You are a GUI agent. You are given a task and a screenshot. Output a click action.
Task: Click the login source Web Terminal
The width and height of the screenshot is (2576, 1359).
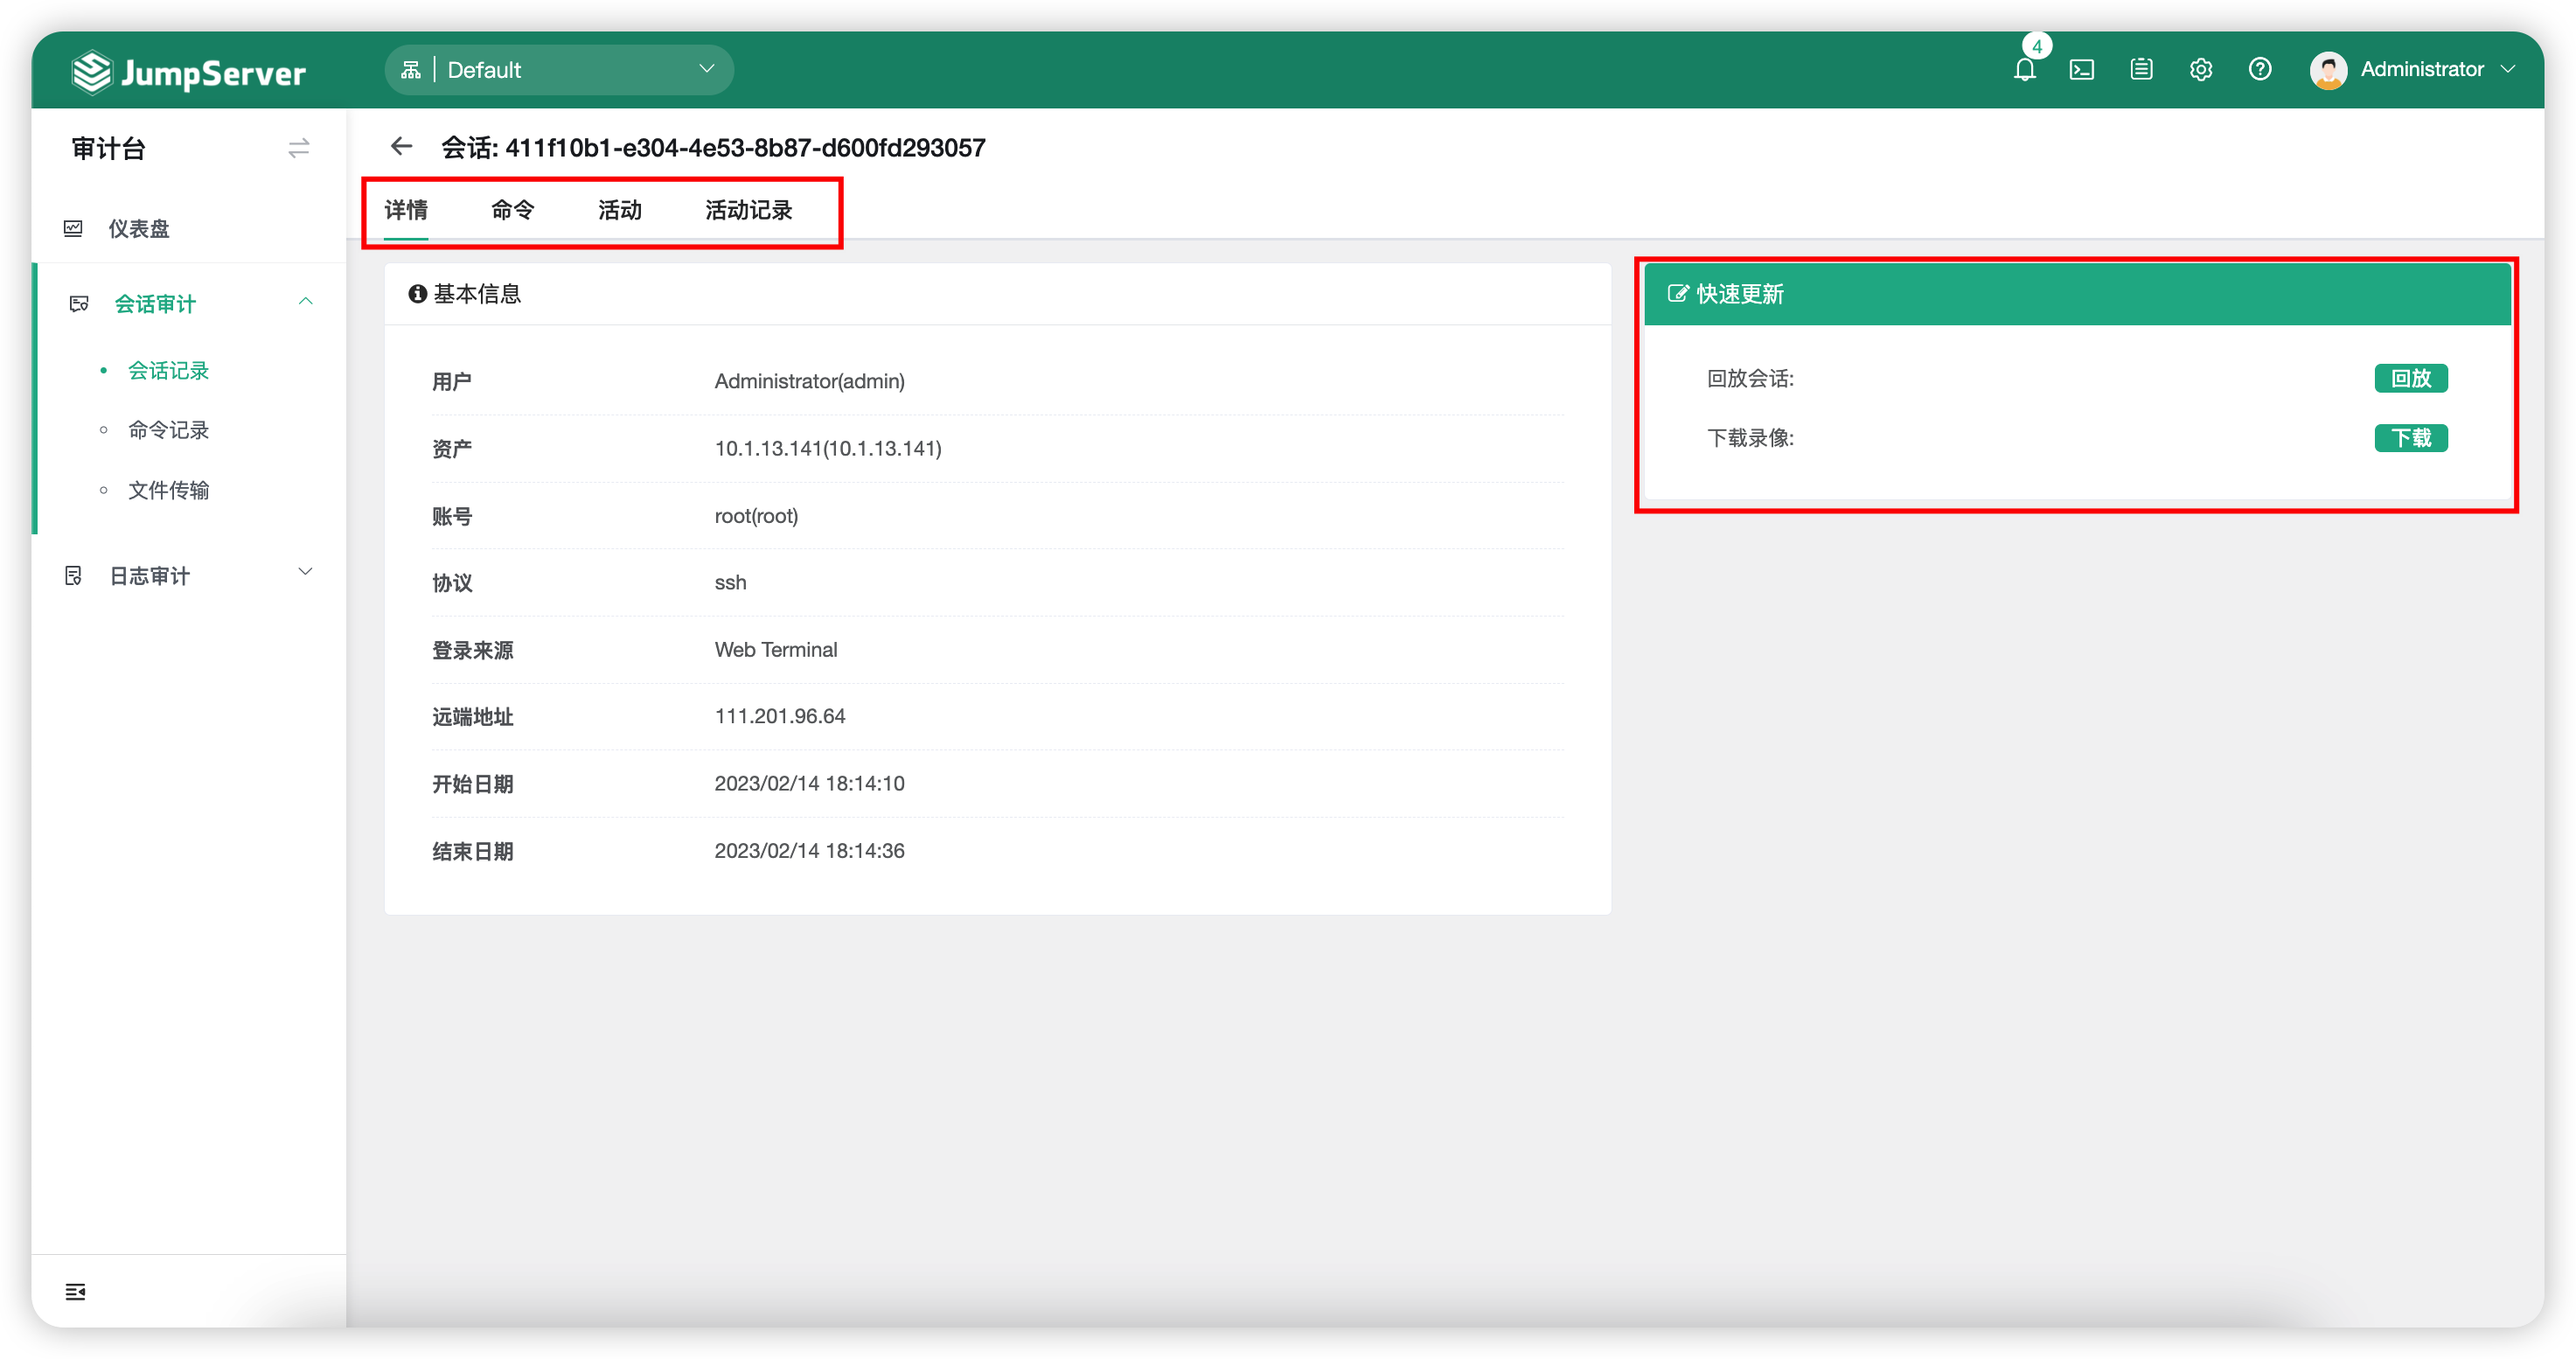pos(776,650)
